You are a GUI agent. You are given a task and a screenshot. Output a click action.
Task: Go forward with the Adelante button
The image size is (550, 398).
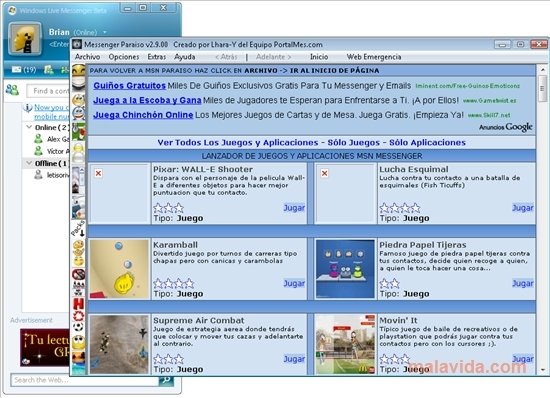coord(274,57)
